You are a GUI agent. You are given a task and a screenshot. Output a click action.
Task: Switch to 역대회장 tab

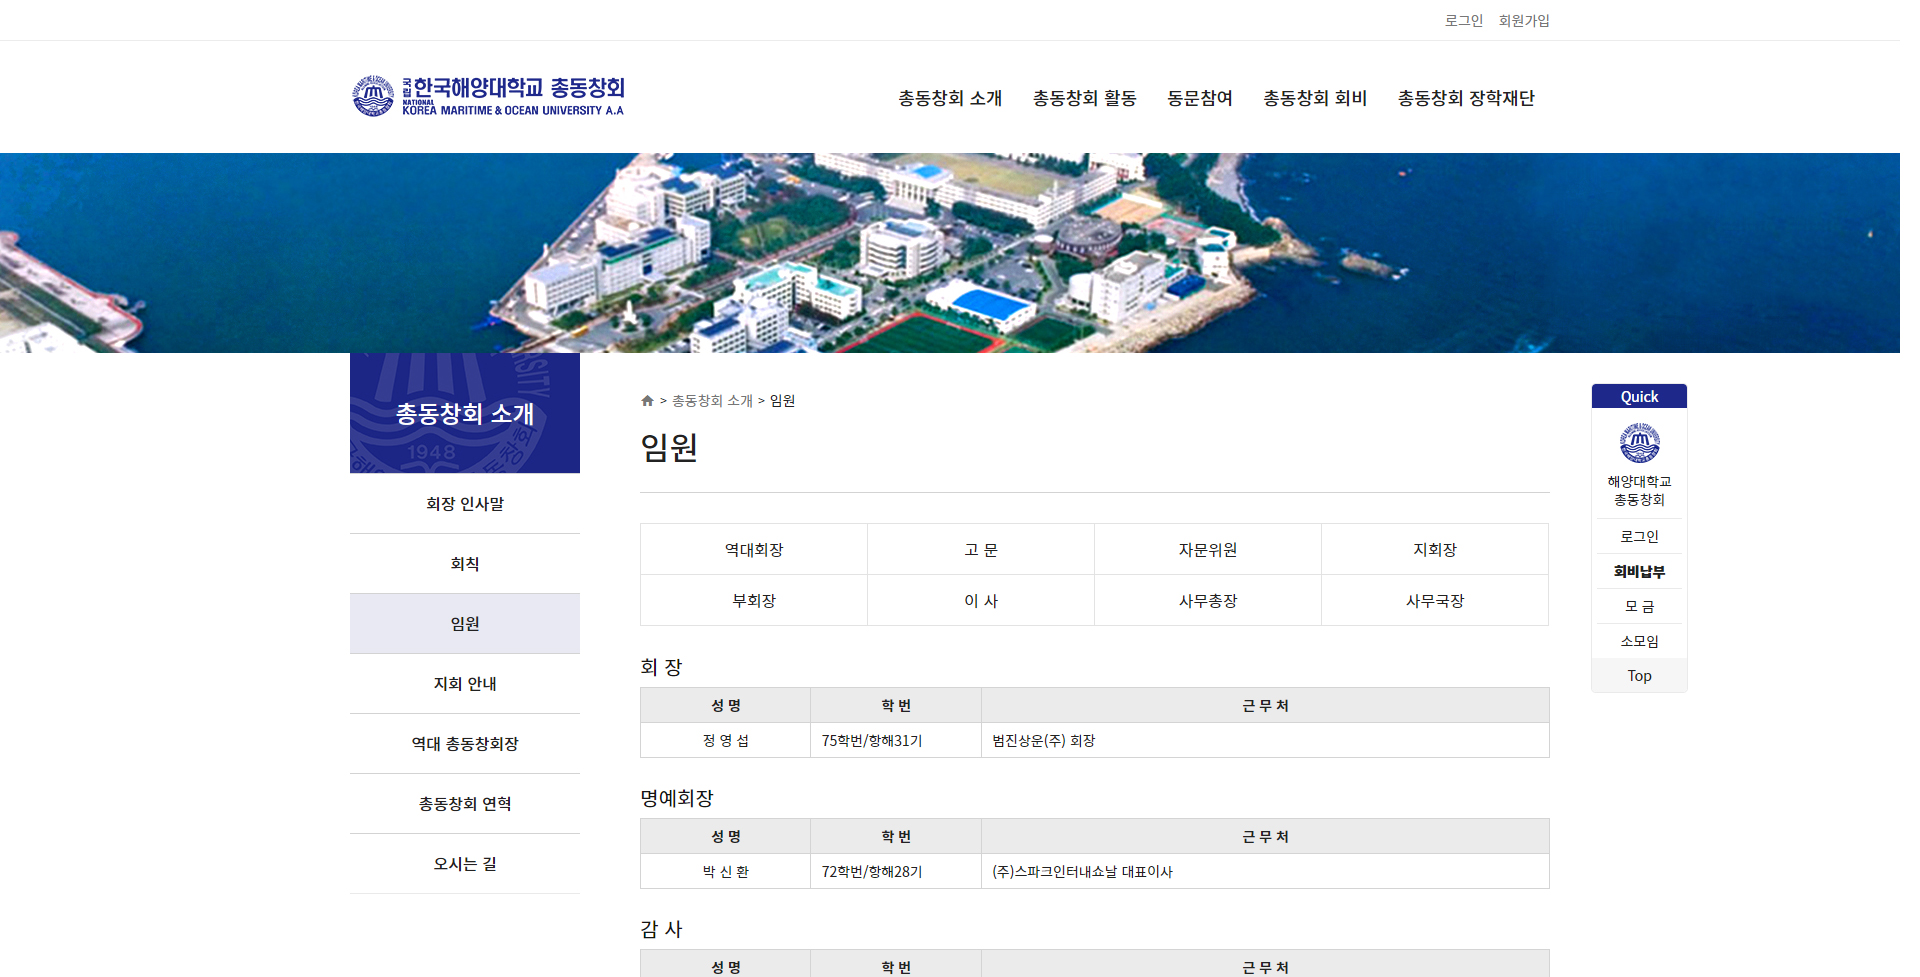click(x=754, y=549)
